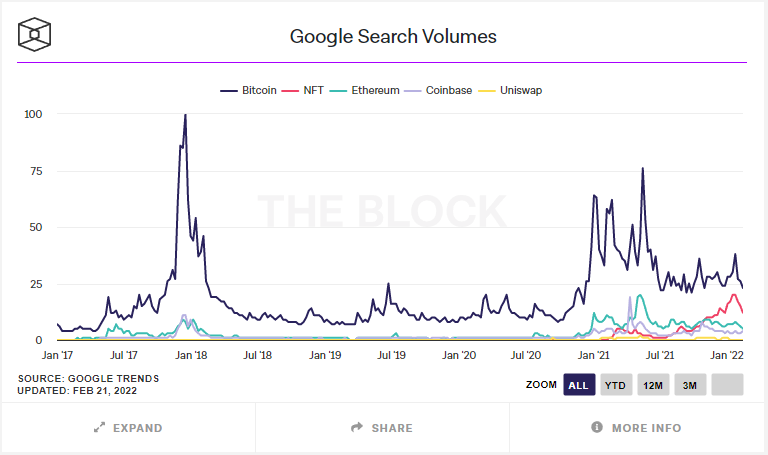768x455 pixels.
Task: Click the Jul '19 axis label
Action: [x=391, y=355]
